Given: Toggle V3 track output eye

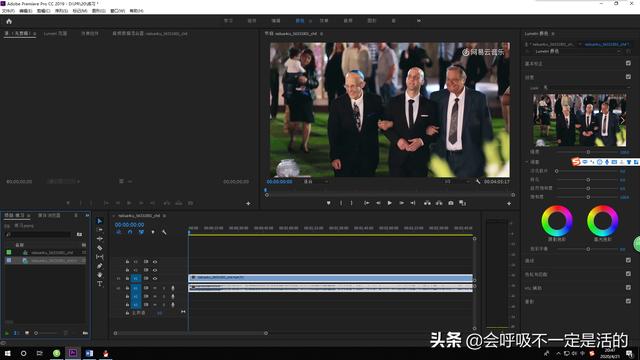Looking at the screenshot, I should tap(155, 262).
